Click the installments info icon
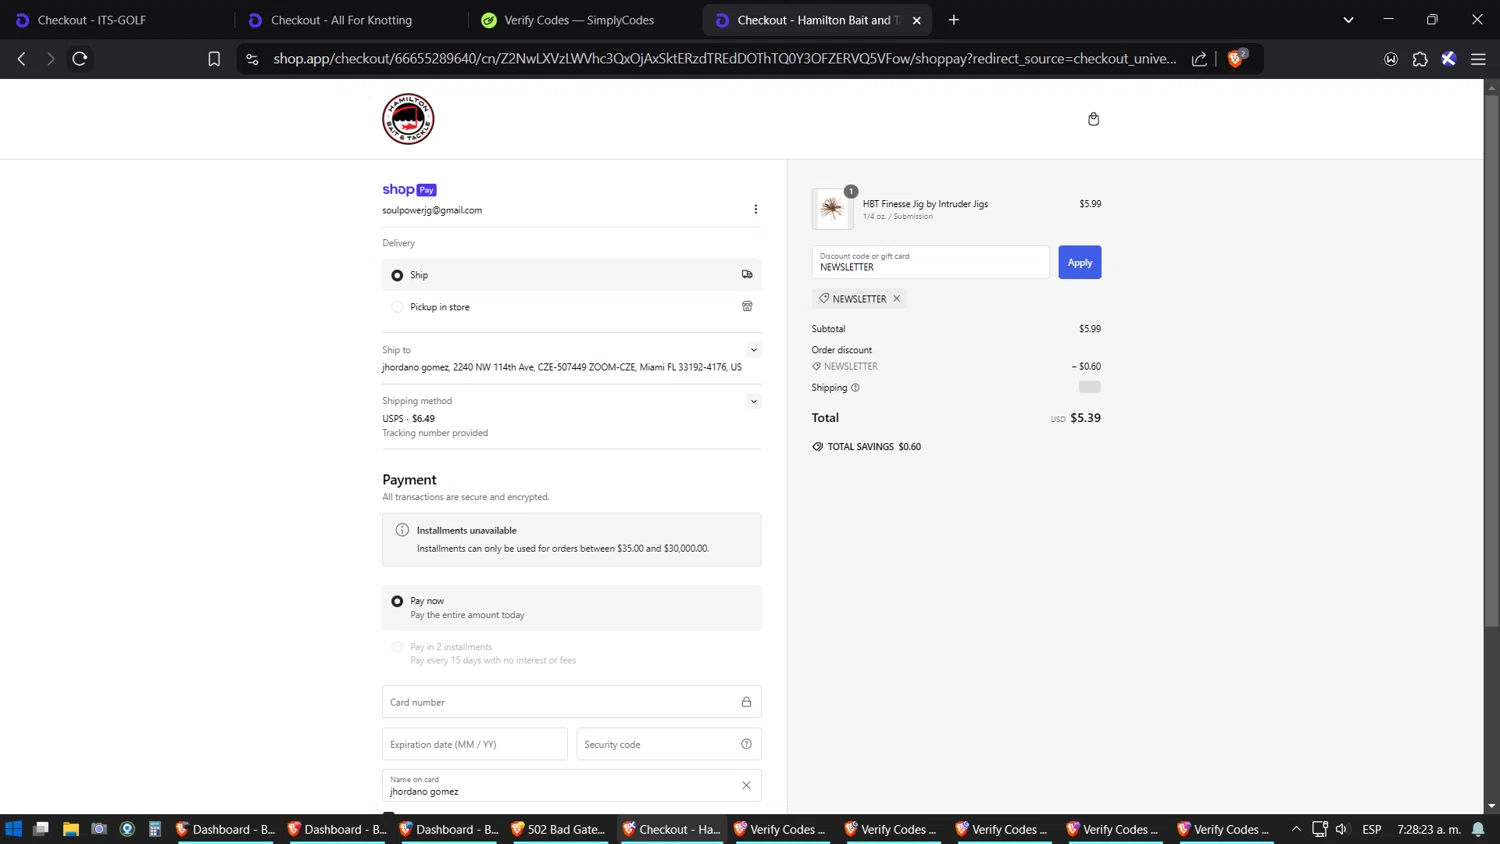1500x844 pixels. point(402,530)
